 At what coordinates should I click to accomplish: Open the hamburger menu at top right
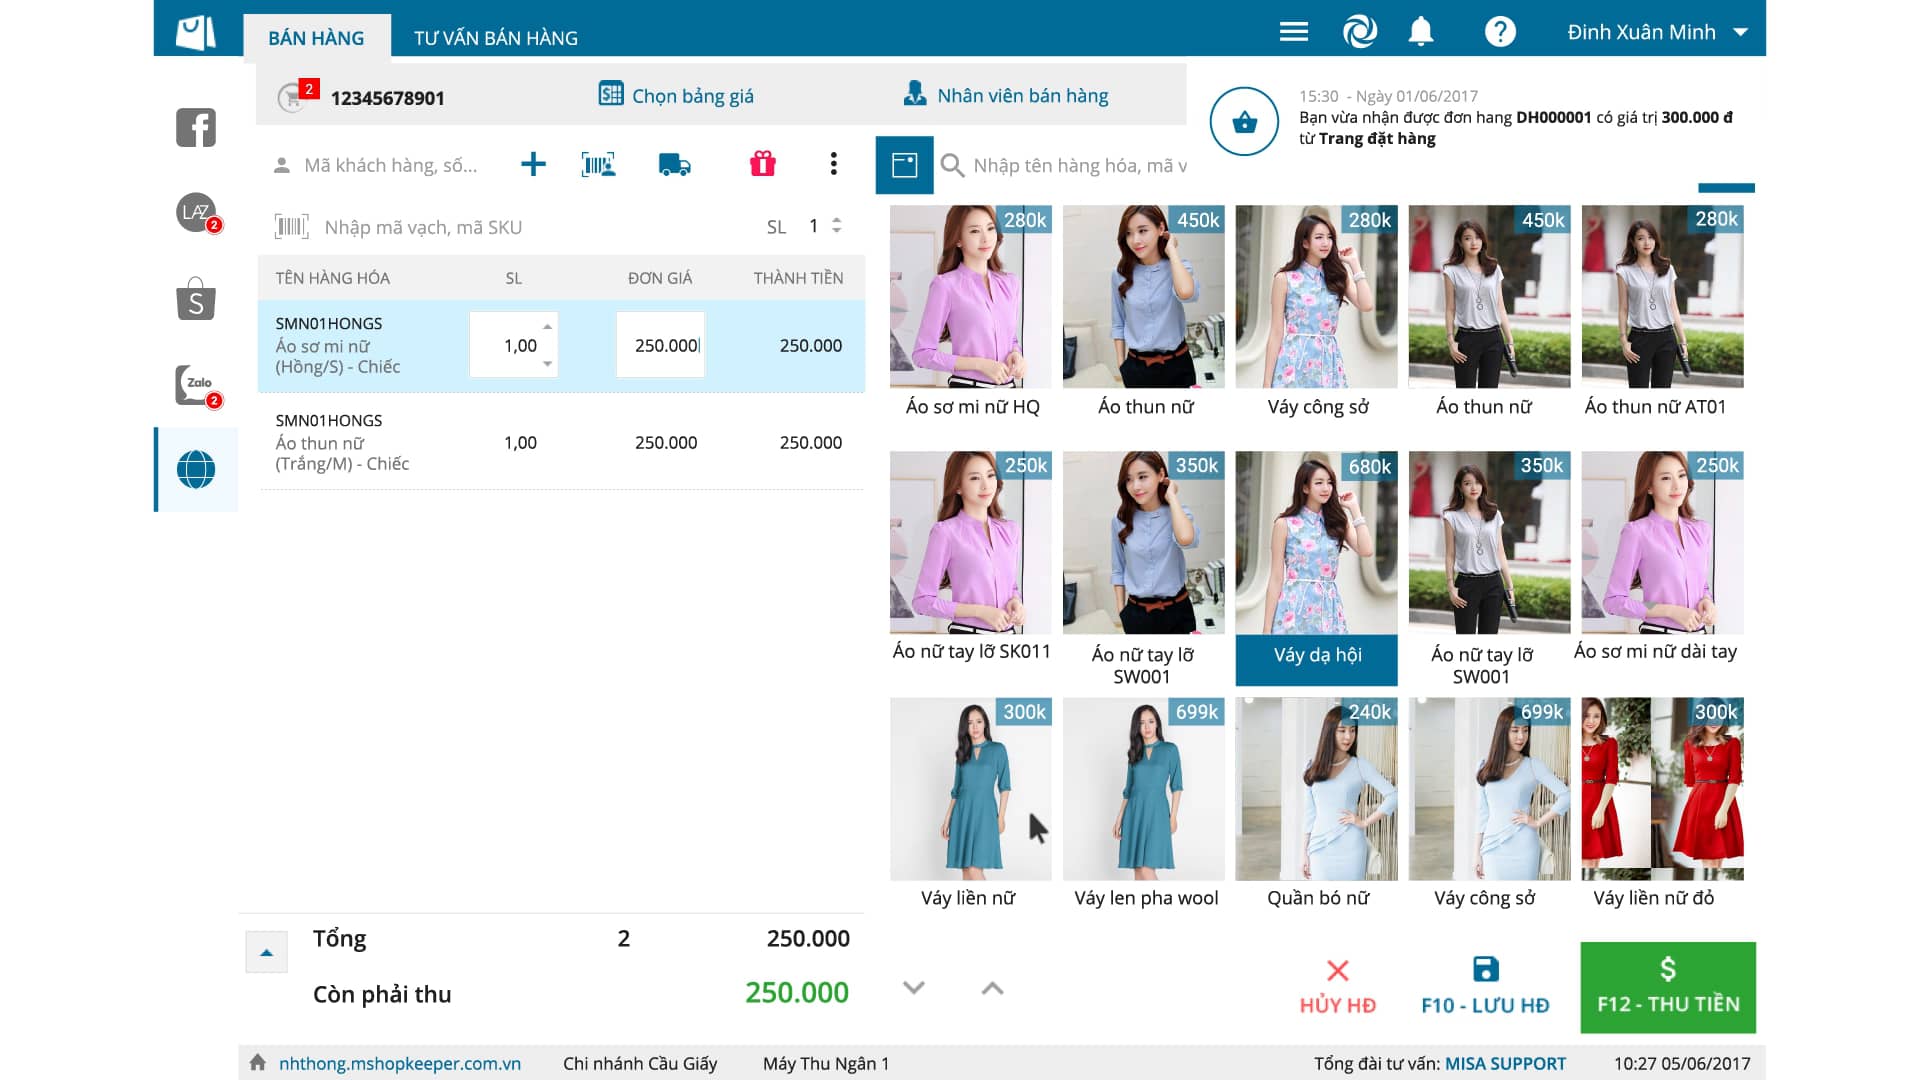(1293, 31)
